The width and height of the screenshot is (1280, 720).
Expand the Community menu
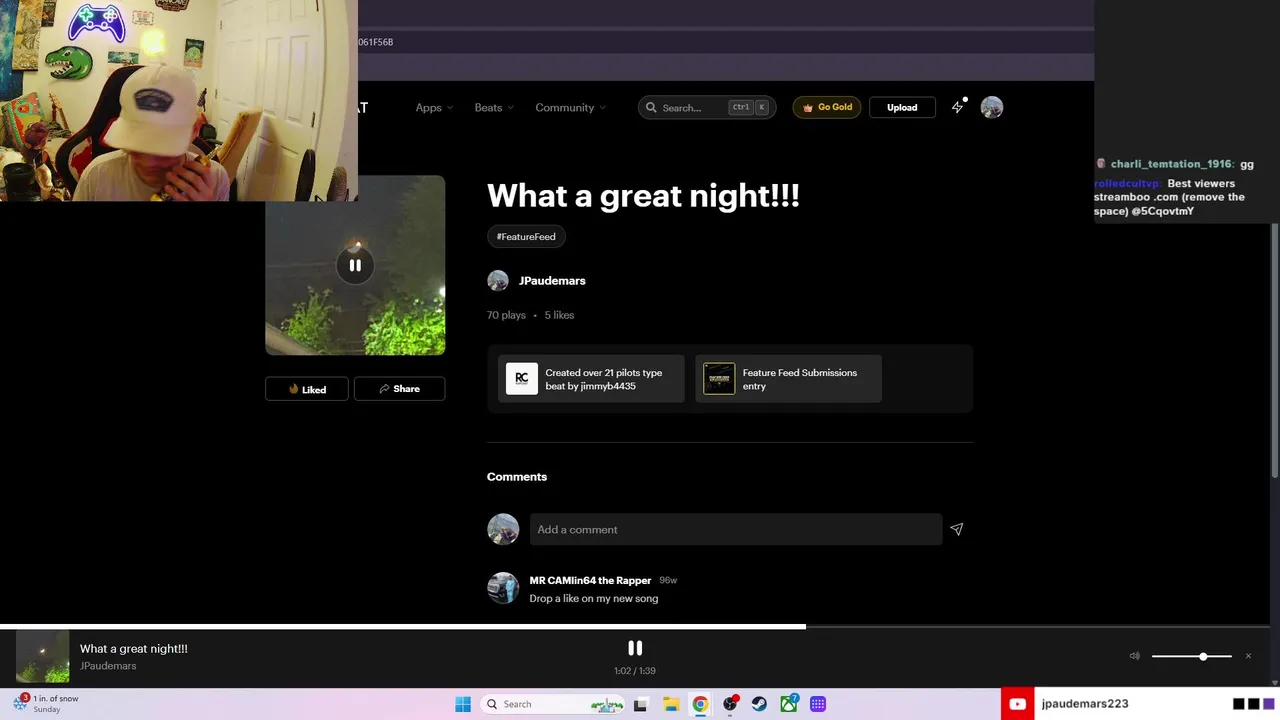click(x=570, y=108)
